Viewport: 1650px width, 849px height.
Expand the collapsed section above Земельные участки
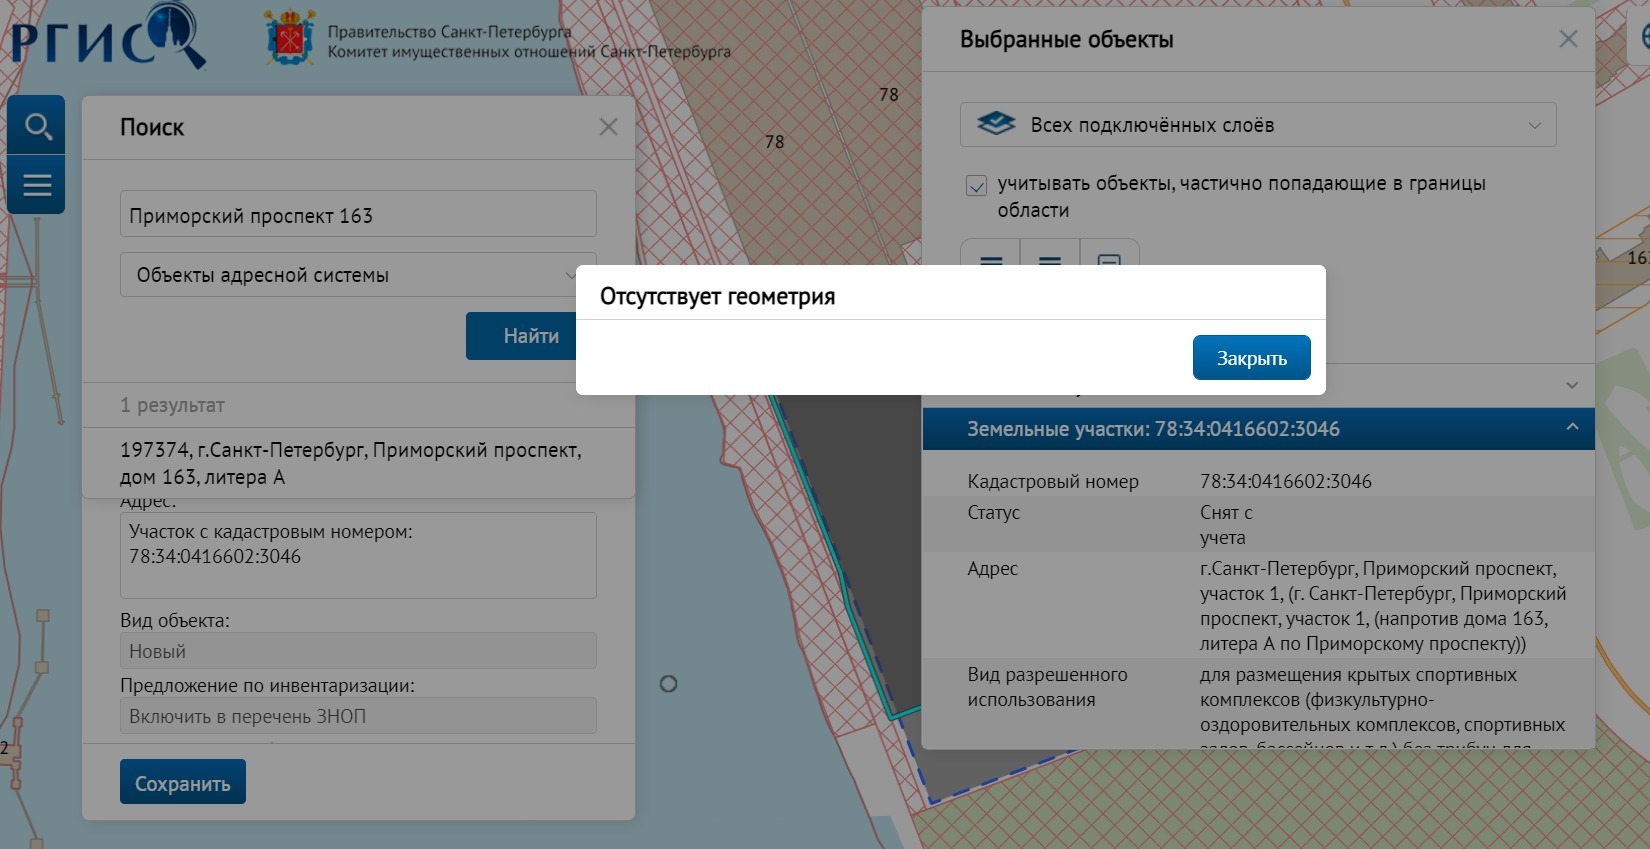pos(1572,385)
